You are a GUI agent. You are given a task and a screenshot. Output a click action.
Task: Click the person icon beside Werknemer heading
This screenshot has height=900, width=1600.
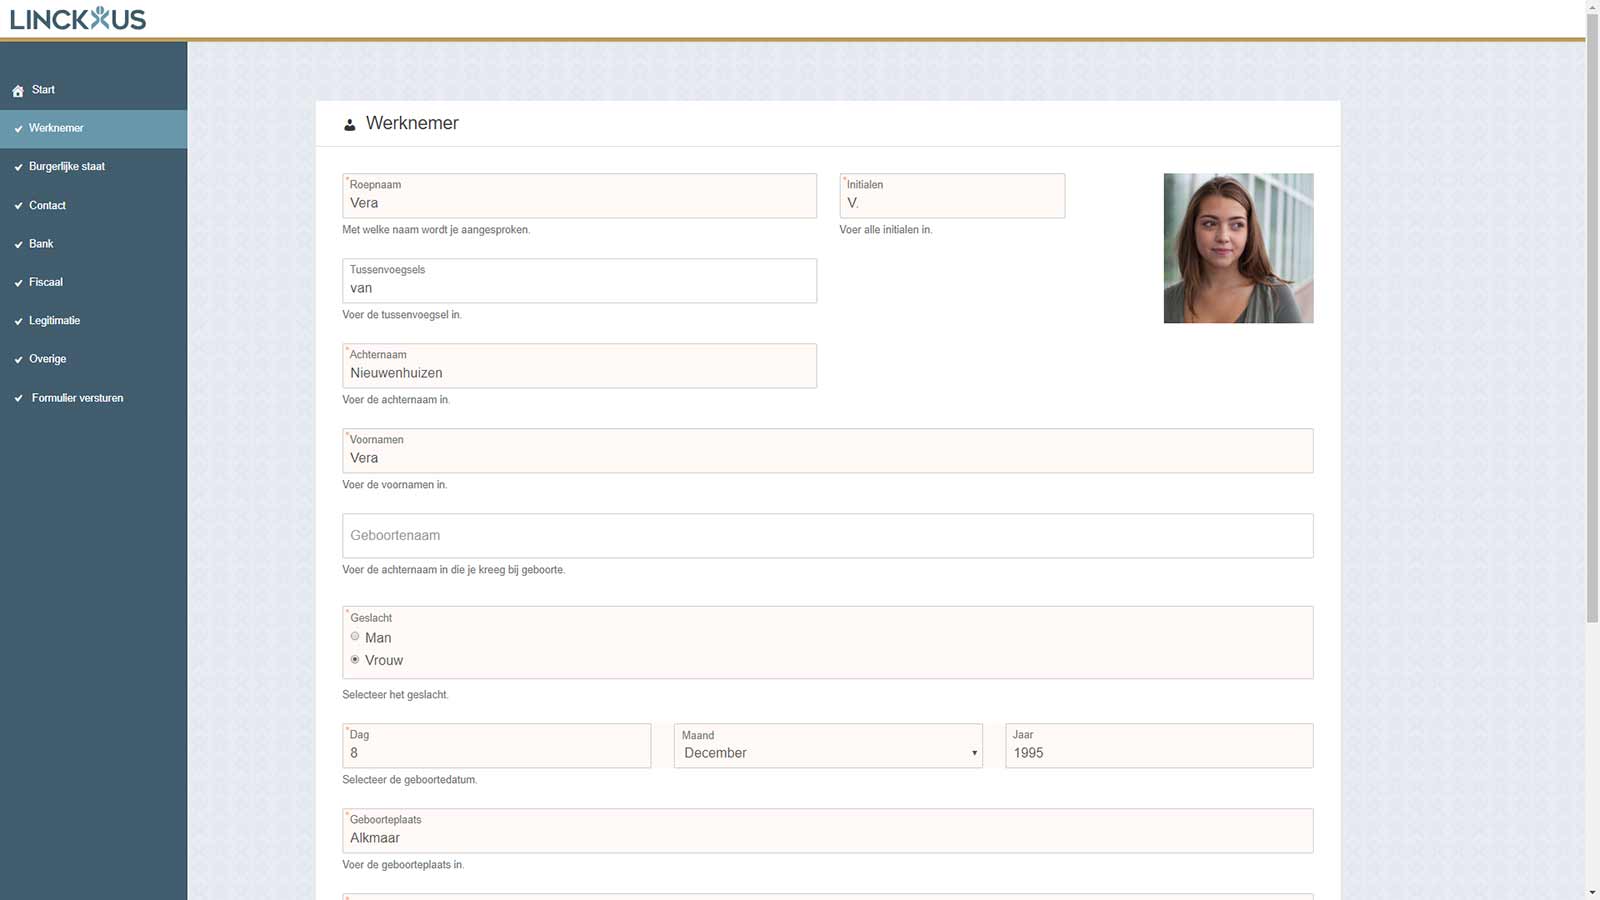click(x=349, y=125)
